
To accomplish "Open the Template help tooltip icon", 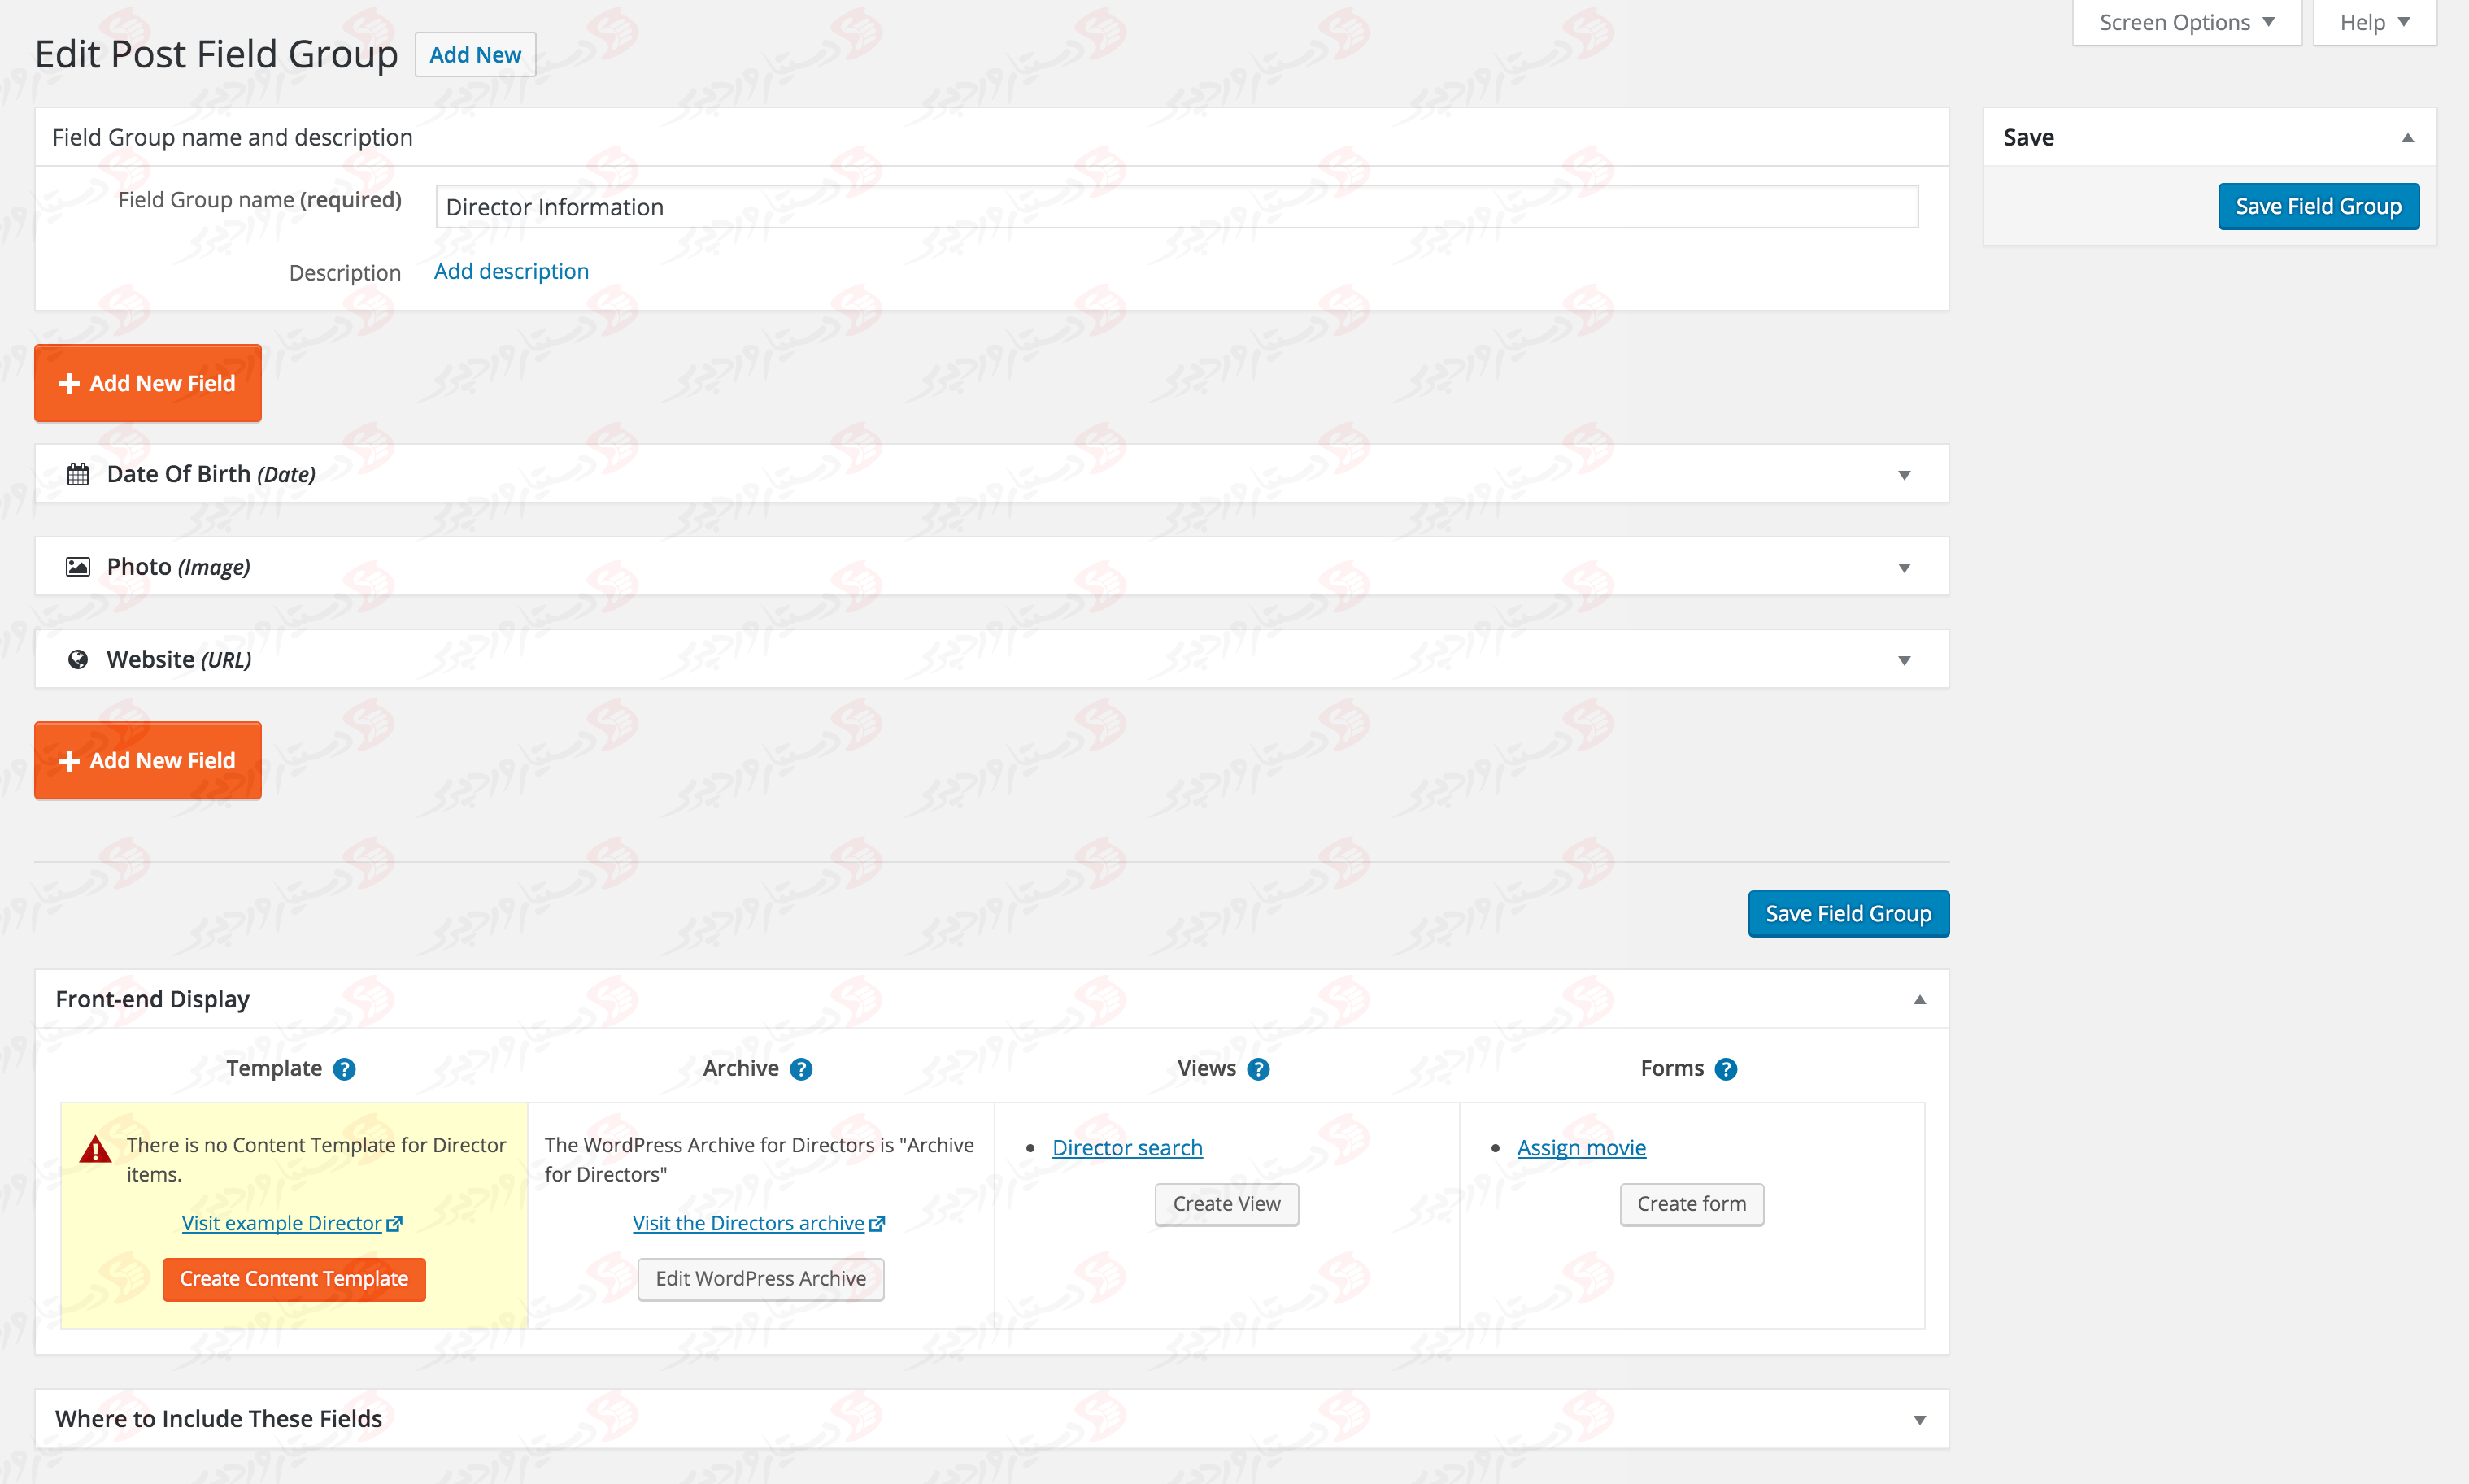I will click(343, 1069).
